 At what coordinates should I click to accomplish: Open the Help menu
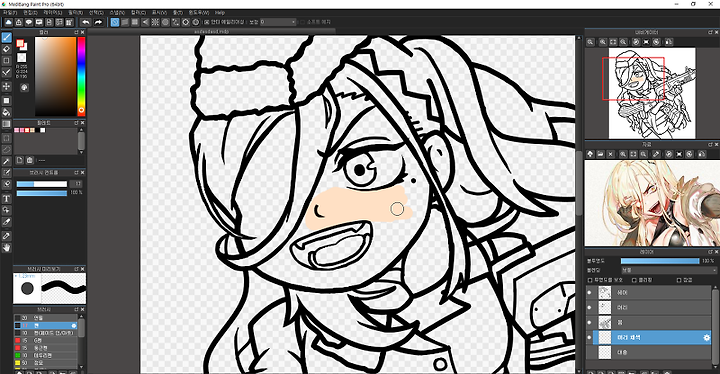pyautogui.click(x=220, y=13)
